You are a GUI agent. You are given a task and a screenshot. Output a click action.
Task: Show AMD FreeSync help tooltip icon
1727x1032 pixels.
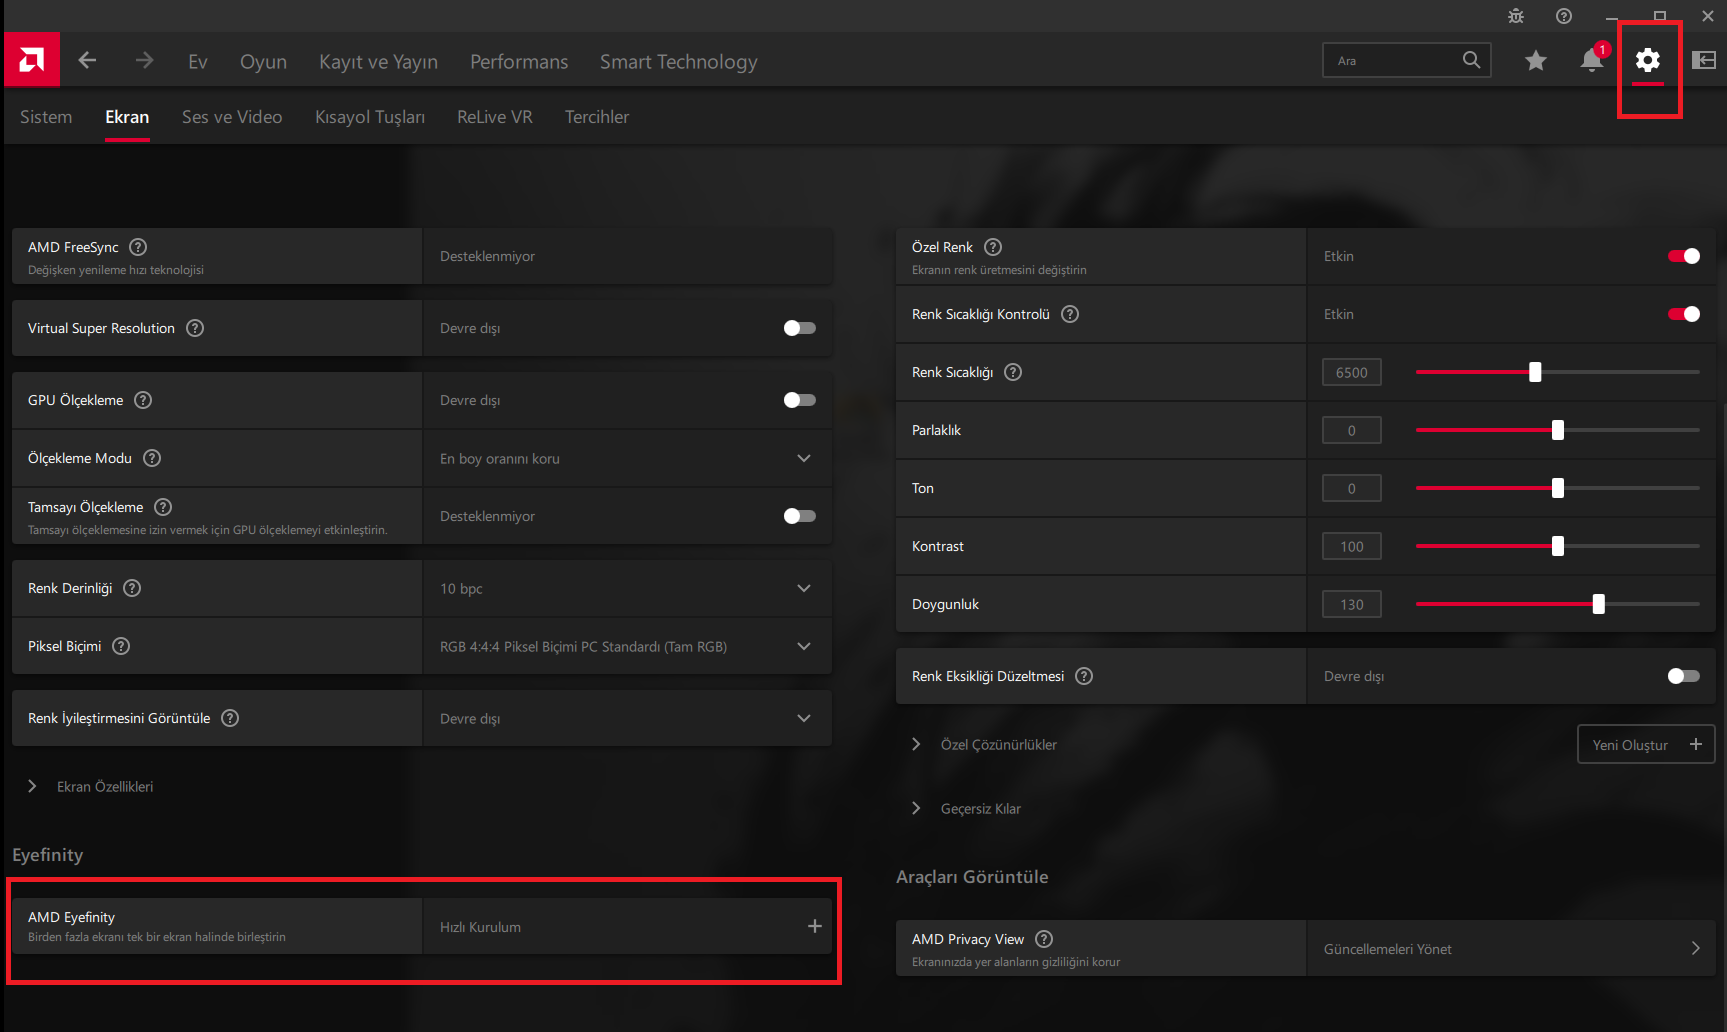(139, 247)
